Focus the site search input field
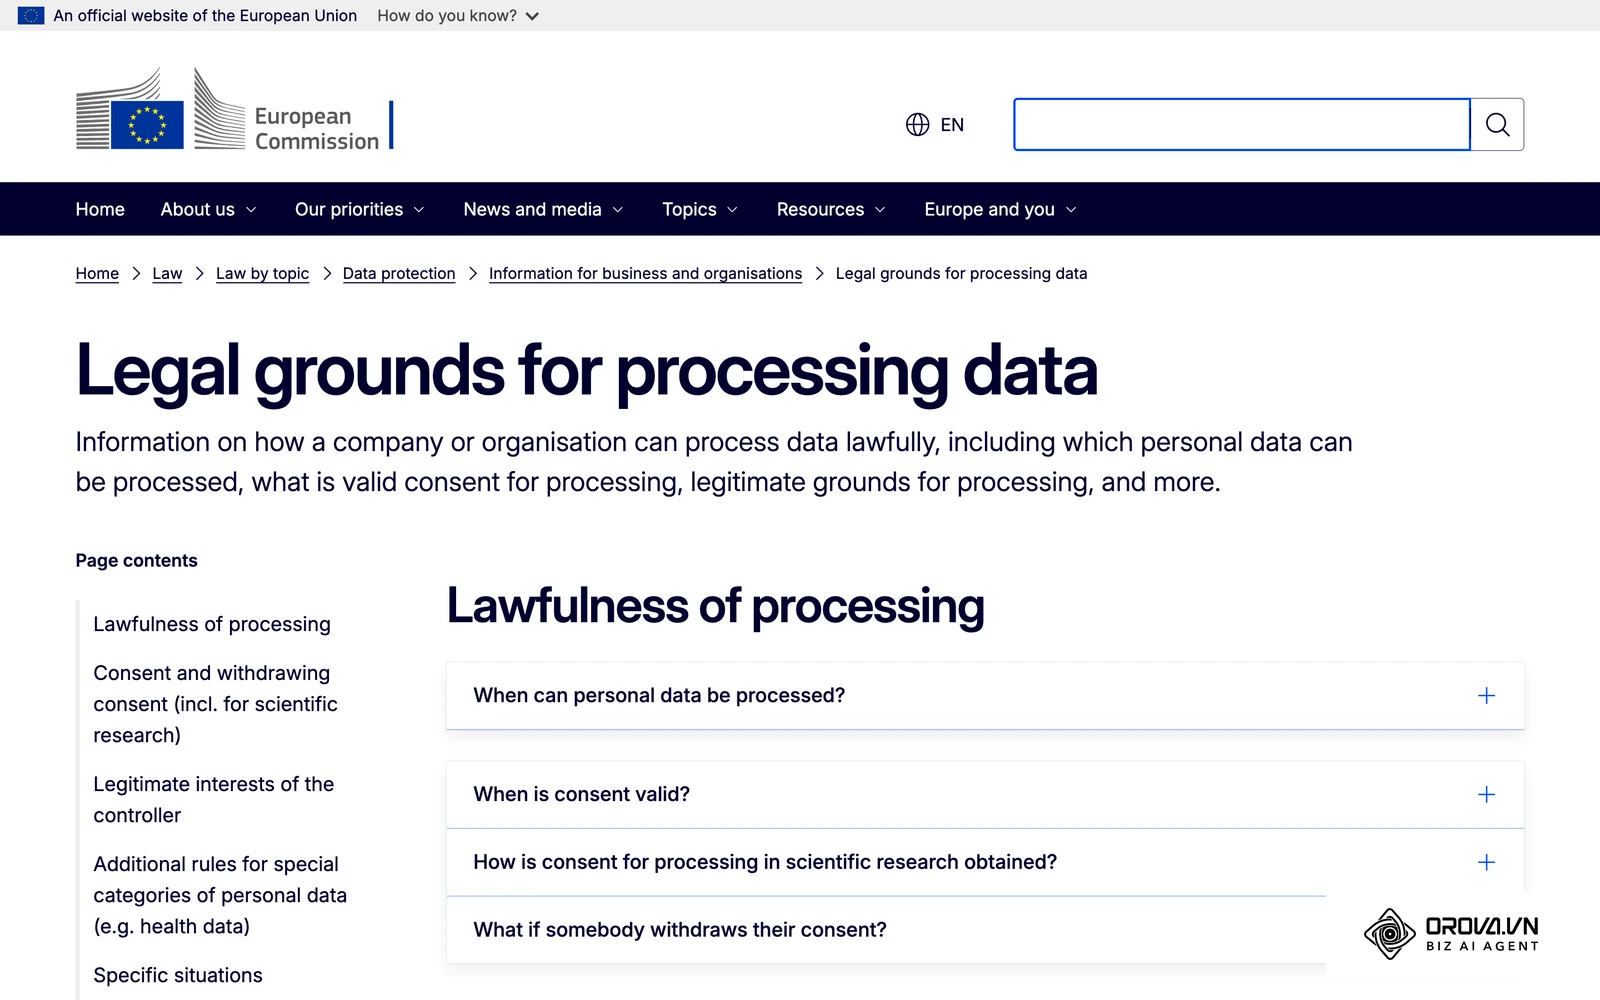This screenshot has width=1600, height=1000. [1242, 124]
